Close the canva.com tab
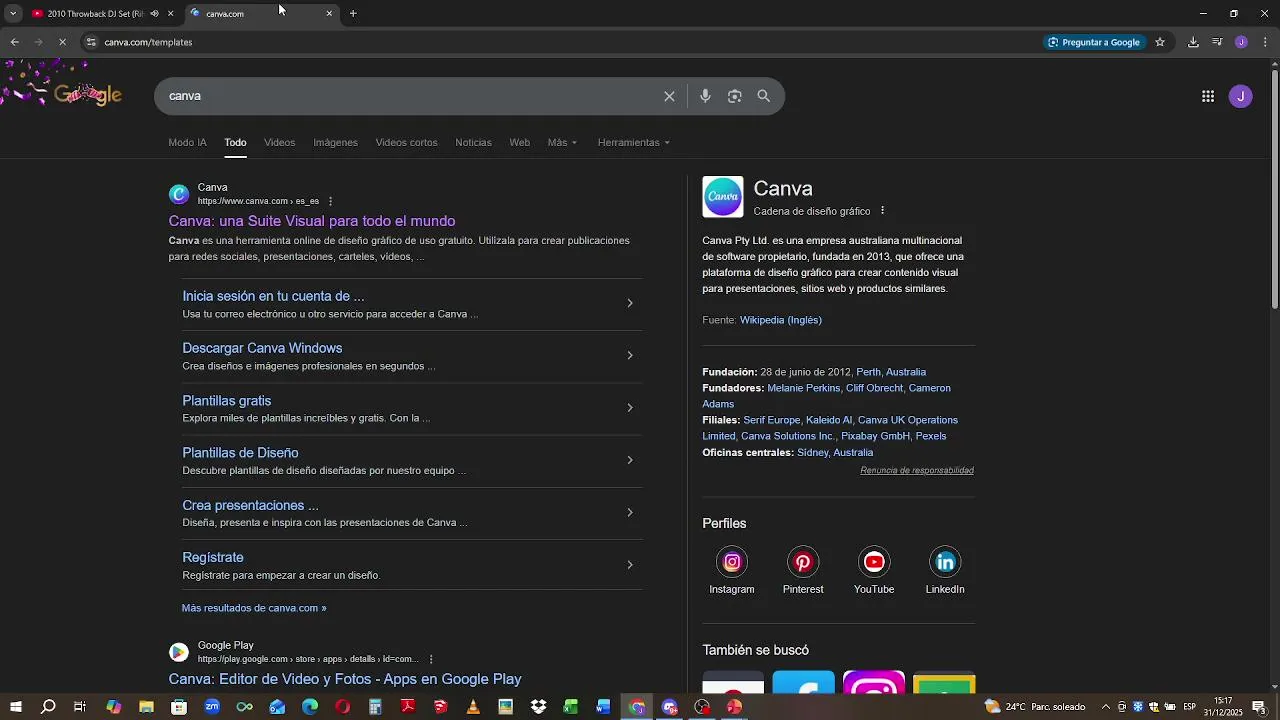1280x720 pixels. (x=329, y=14)
